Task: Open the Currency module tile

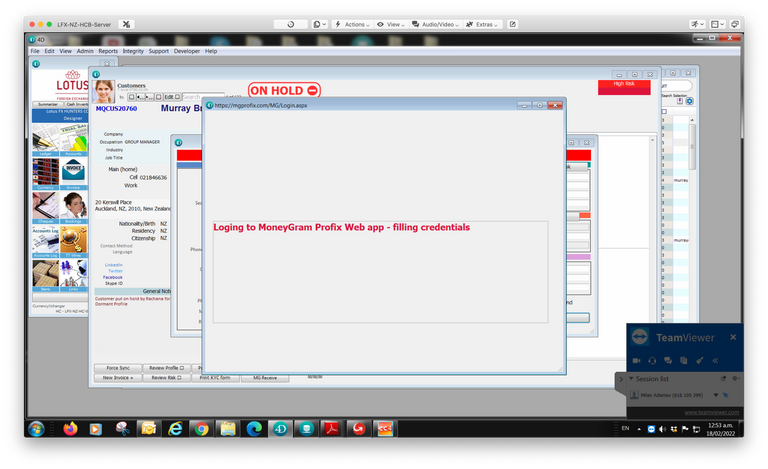Action: pyautogui.click(x=46, y=174)
